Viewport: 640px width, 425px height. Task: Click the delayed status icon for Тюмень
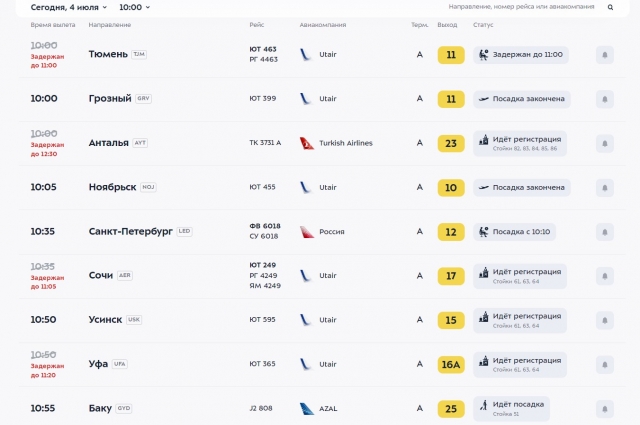tap(484, 55)
